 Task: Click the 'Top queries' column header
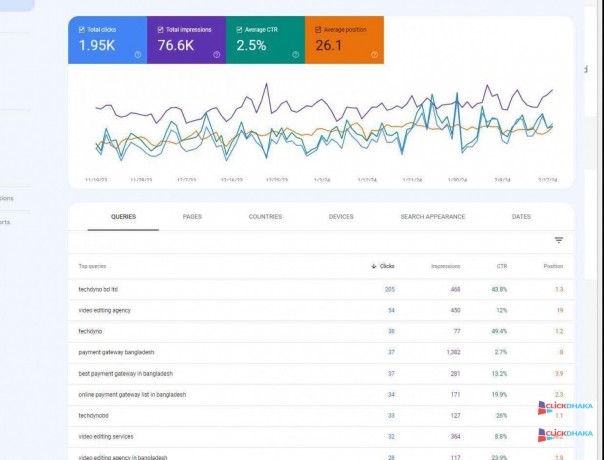pos(92,266)
